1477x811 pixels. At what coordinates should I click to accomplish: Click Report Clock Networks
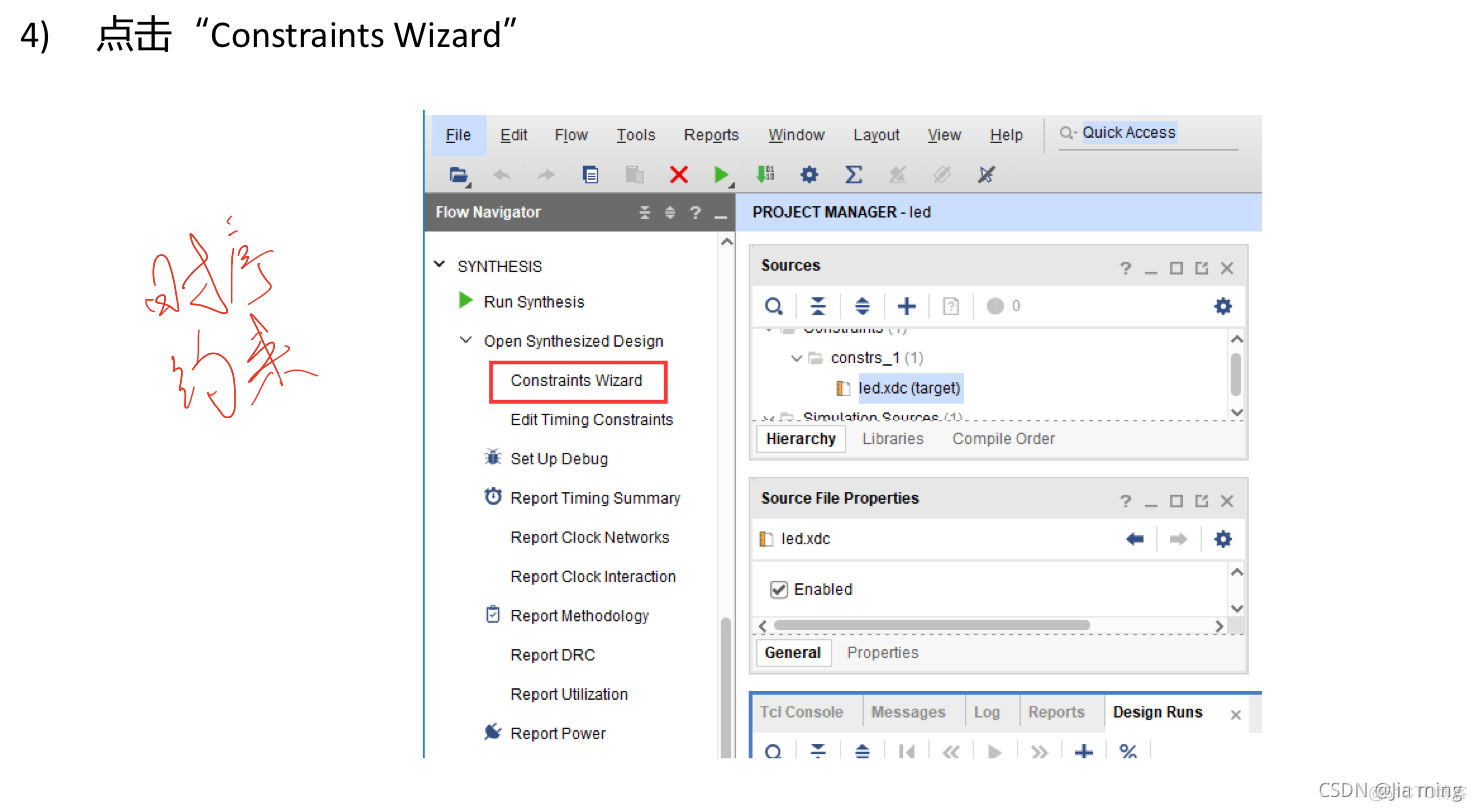click(590, 538)
